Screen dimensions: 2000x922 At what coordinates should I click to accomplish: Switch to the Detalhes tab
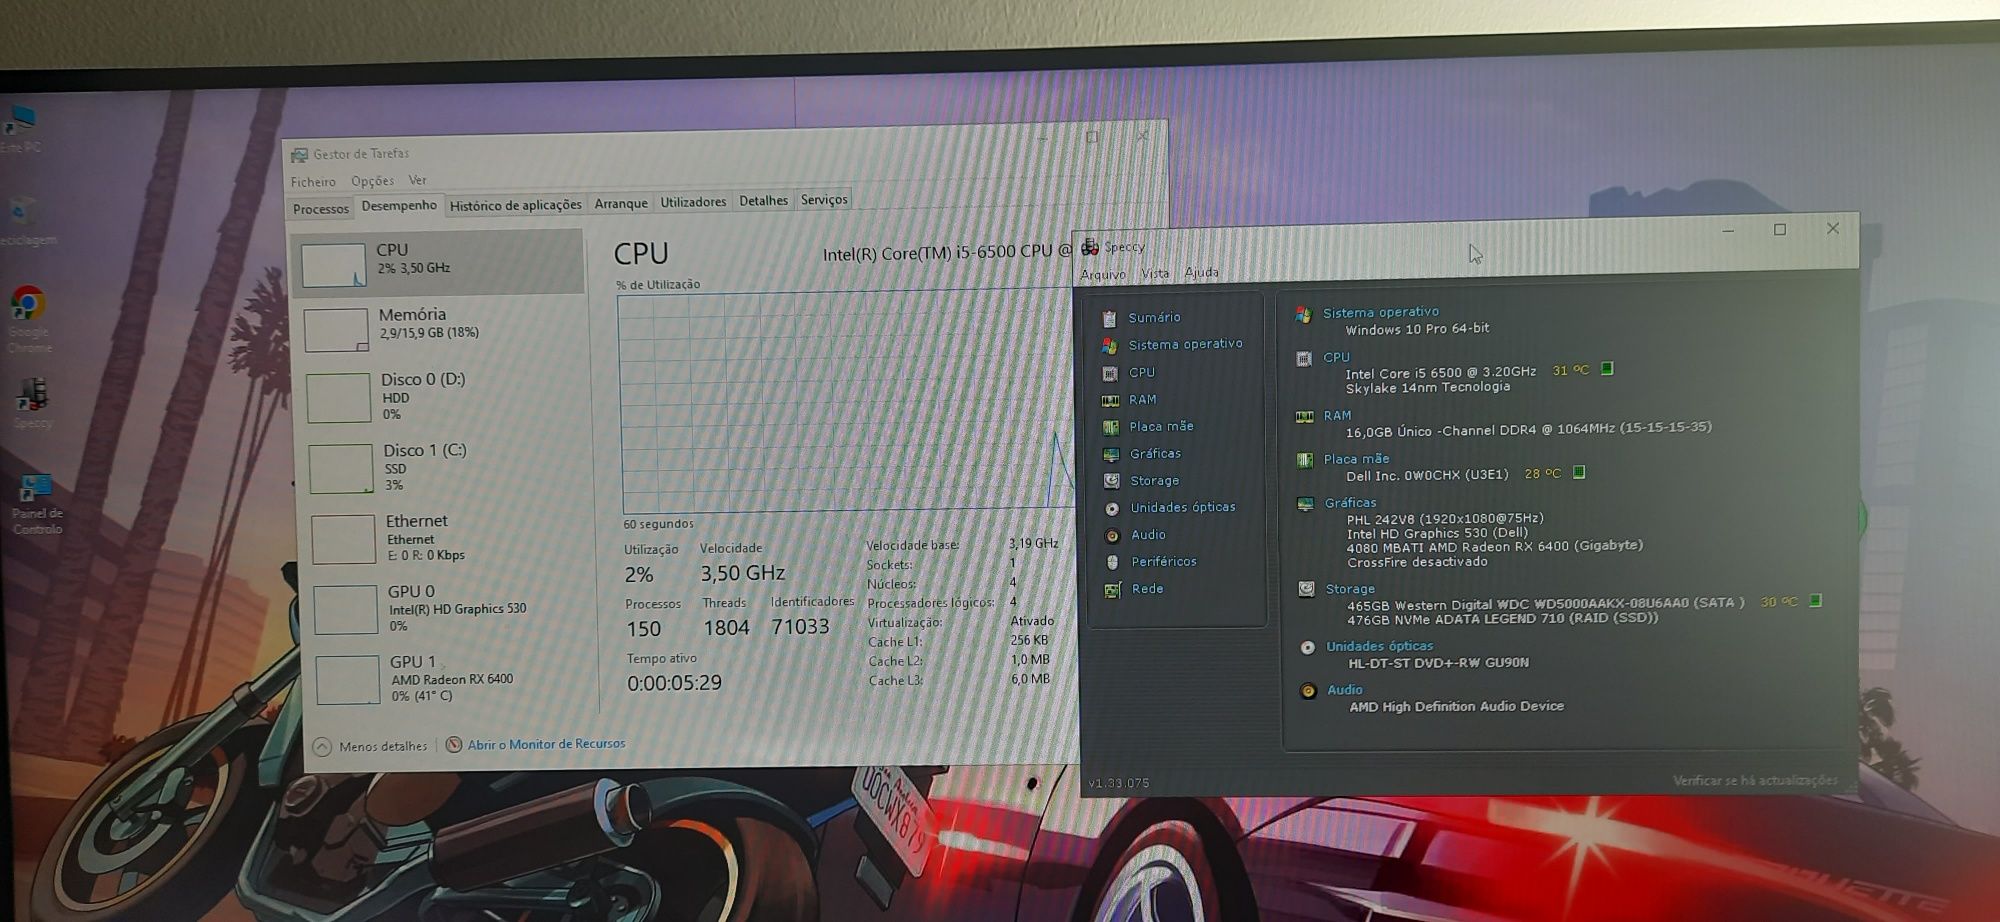(763, 201)
